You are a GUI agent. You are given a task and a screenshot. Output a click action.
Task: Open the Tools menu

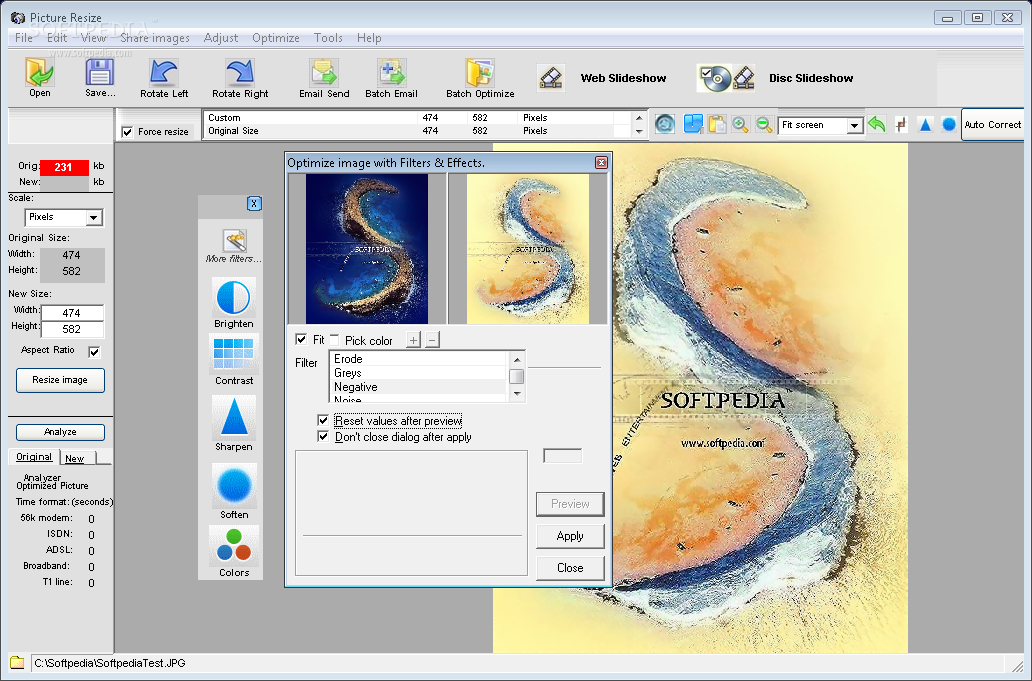point(328,38)
